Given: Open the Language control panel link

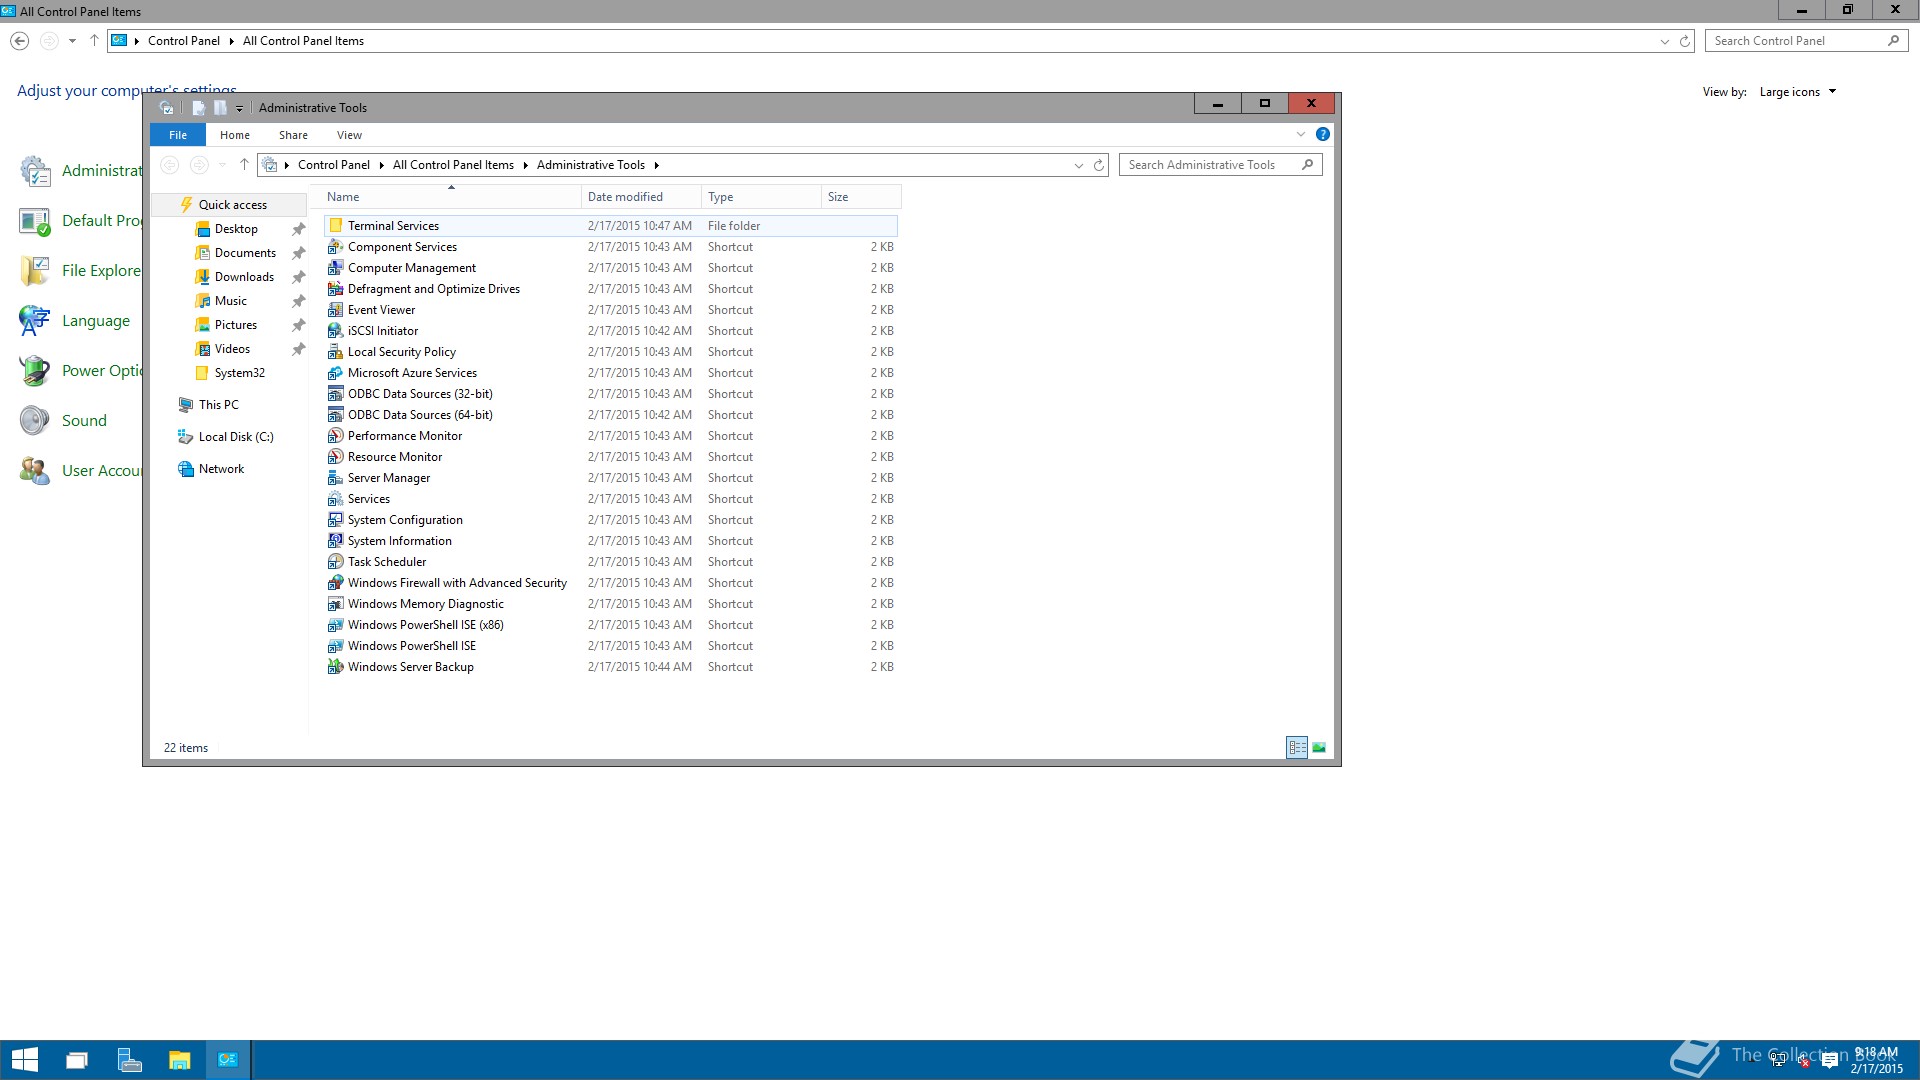Looking at the screenshot, I should [96, 321].
